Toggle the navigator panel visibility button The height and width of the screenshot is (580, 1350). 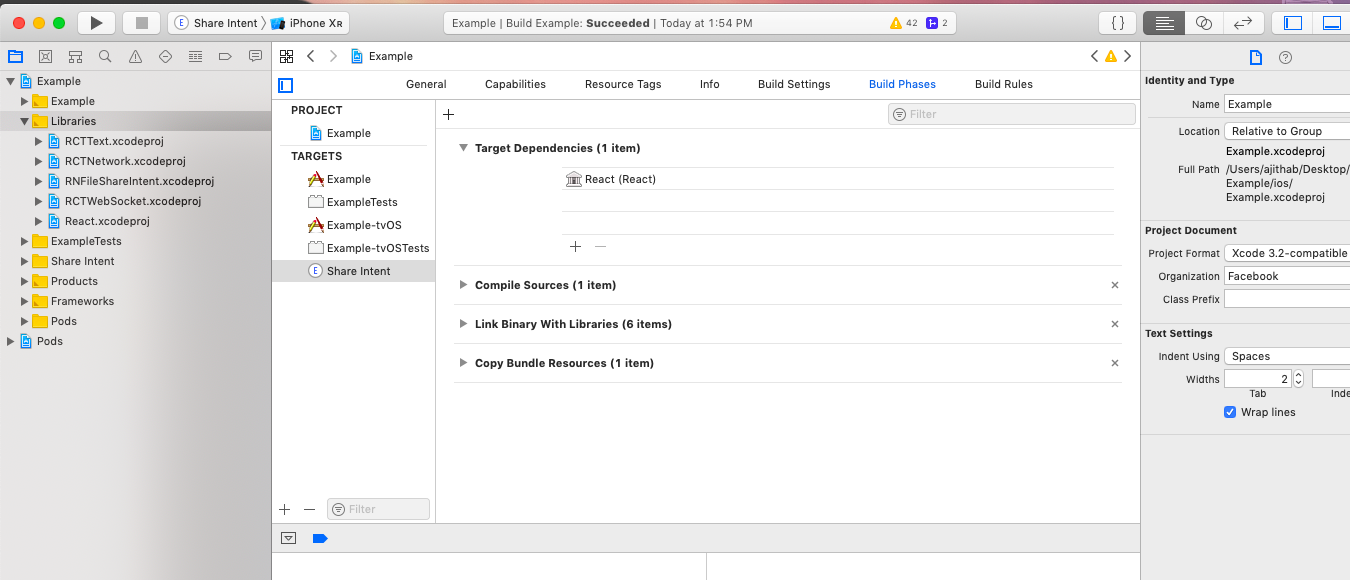(x=1293, y=23)
